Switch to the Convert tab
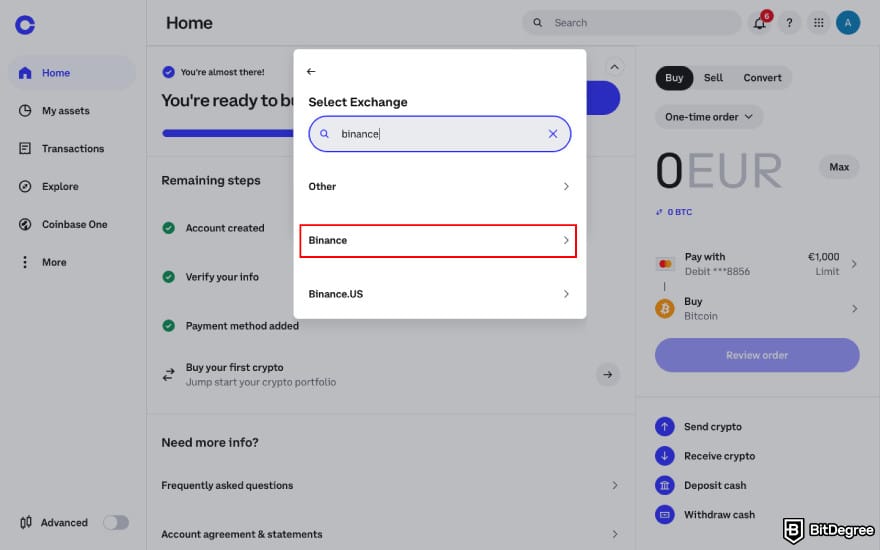The image size is (880, 550). [x=762, y=78]
